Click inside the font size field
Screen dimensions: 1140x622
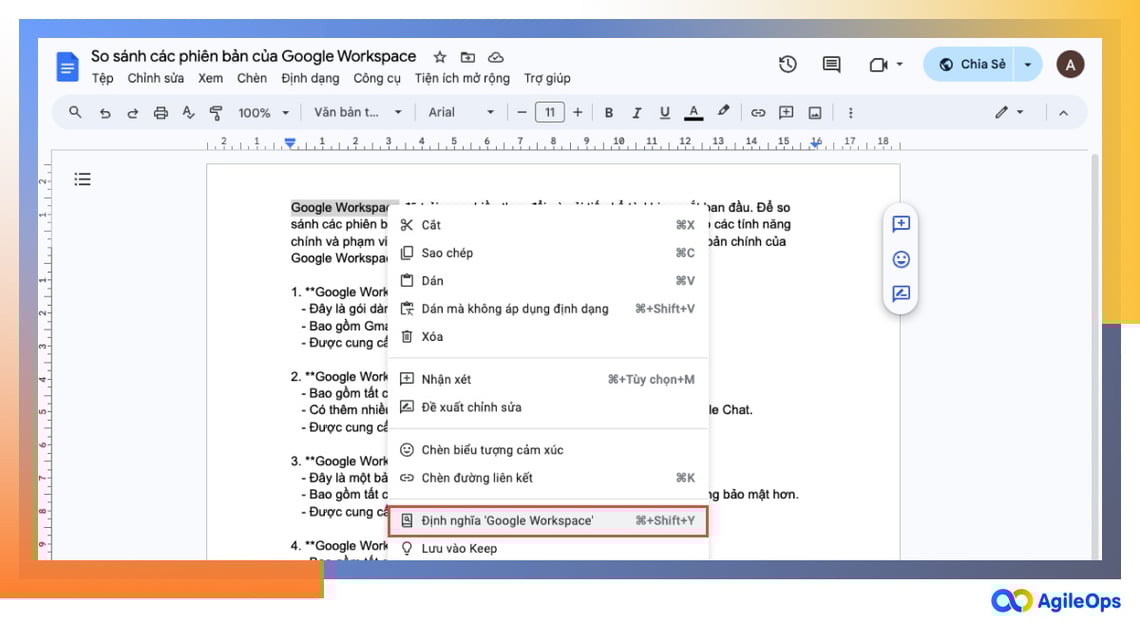pos(549,112)
